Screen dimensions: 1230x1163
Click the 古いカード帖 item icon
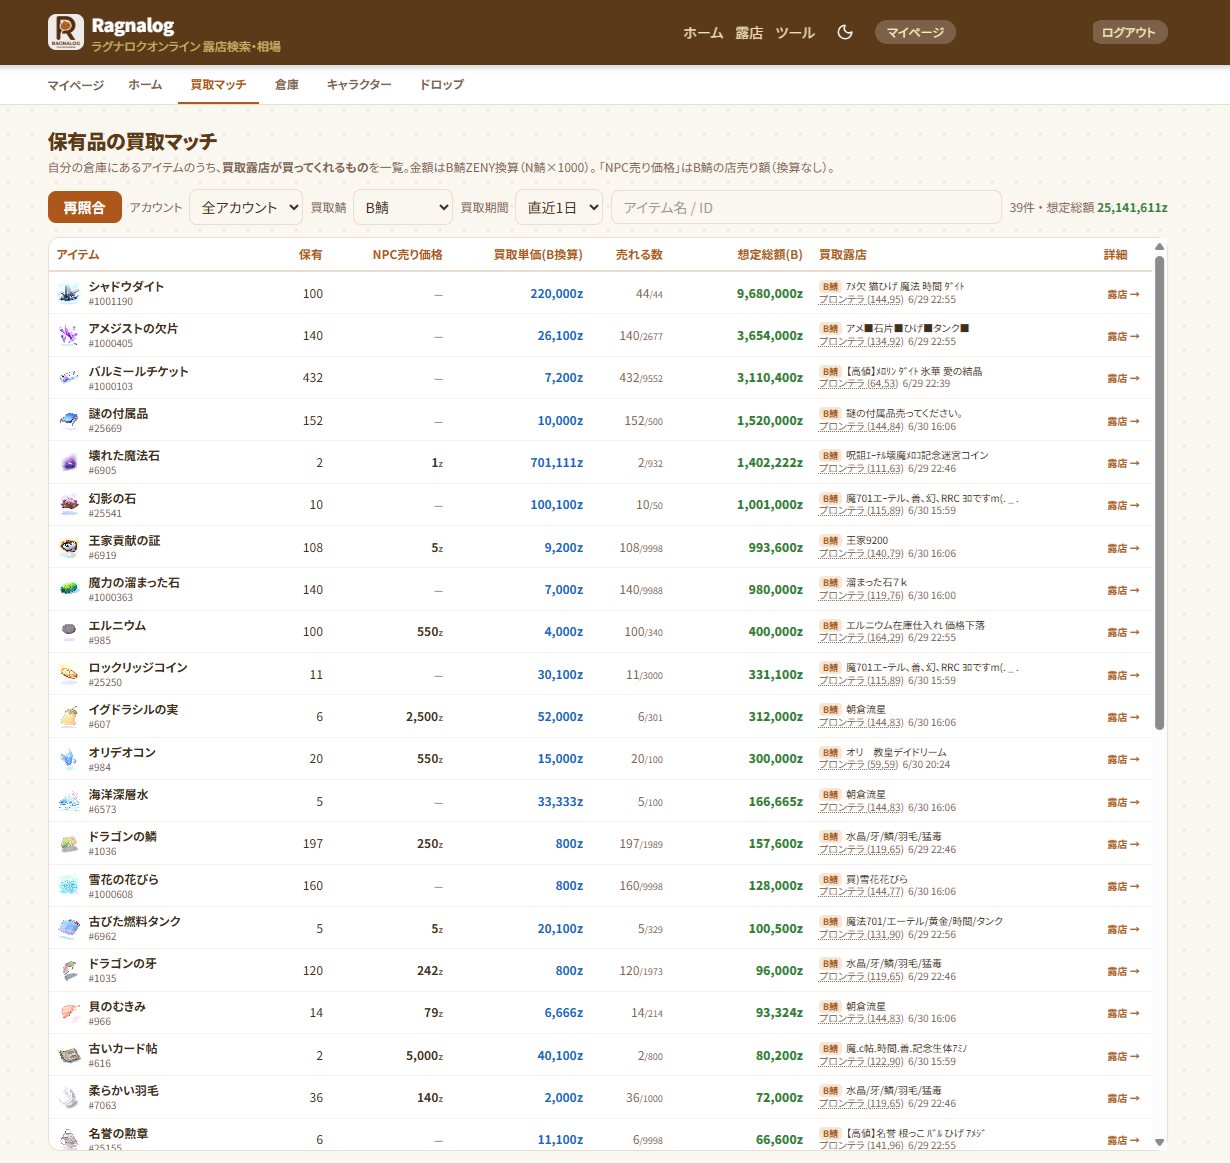(69, 1056)
